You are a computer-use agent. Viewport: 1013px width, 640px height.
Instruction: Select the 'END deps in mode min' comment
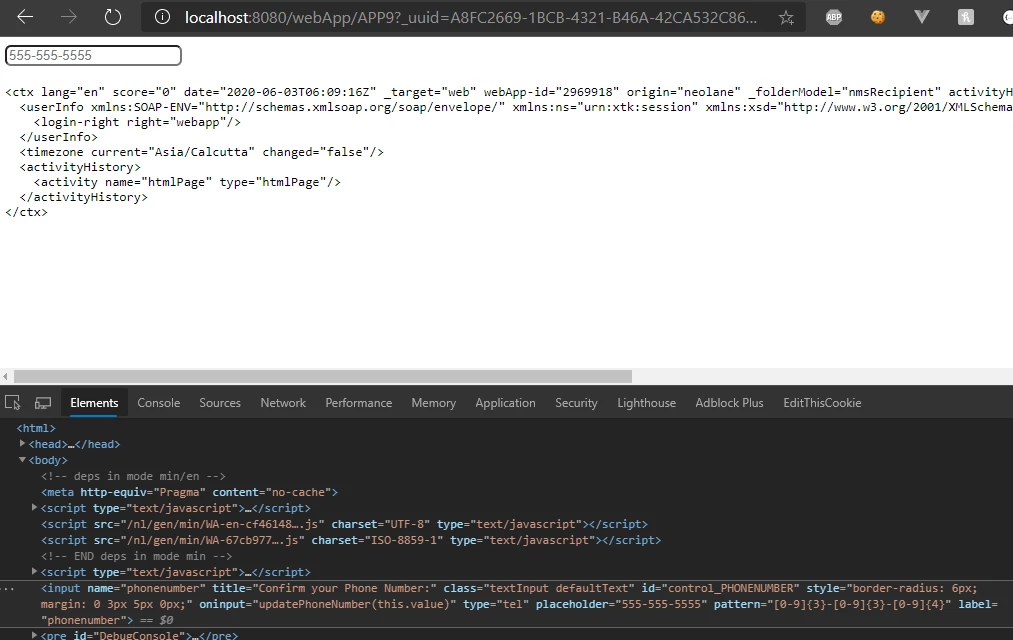(136, 556)
